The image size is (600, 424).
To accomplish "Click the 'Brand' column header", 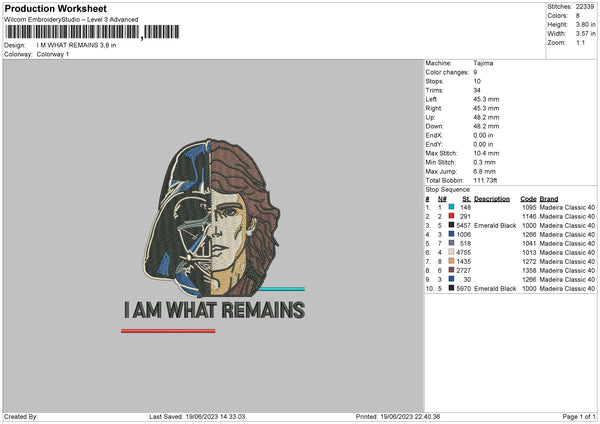I will click(x=549, y=199).
